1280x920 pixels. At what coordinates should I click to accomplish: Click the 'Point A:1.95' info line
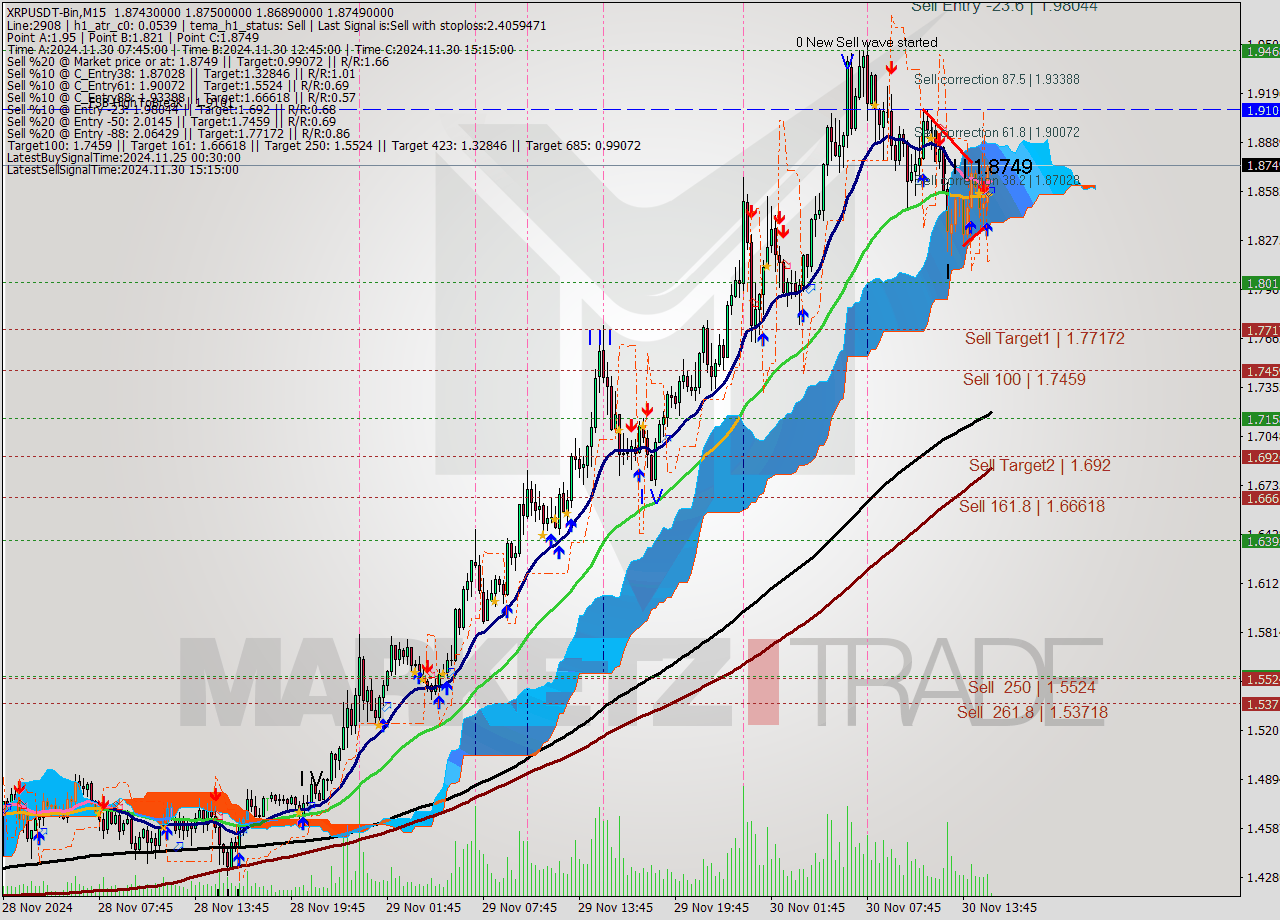coord(132,38)
